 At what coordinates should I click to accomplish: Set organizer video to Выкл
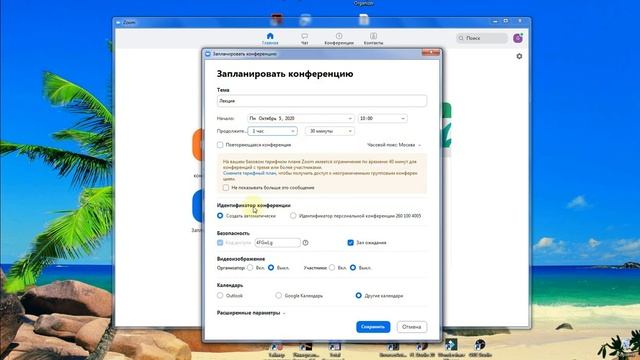(271, 268)
